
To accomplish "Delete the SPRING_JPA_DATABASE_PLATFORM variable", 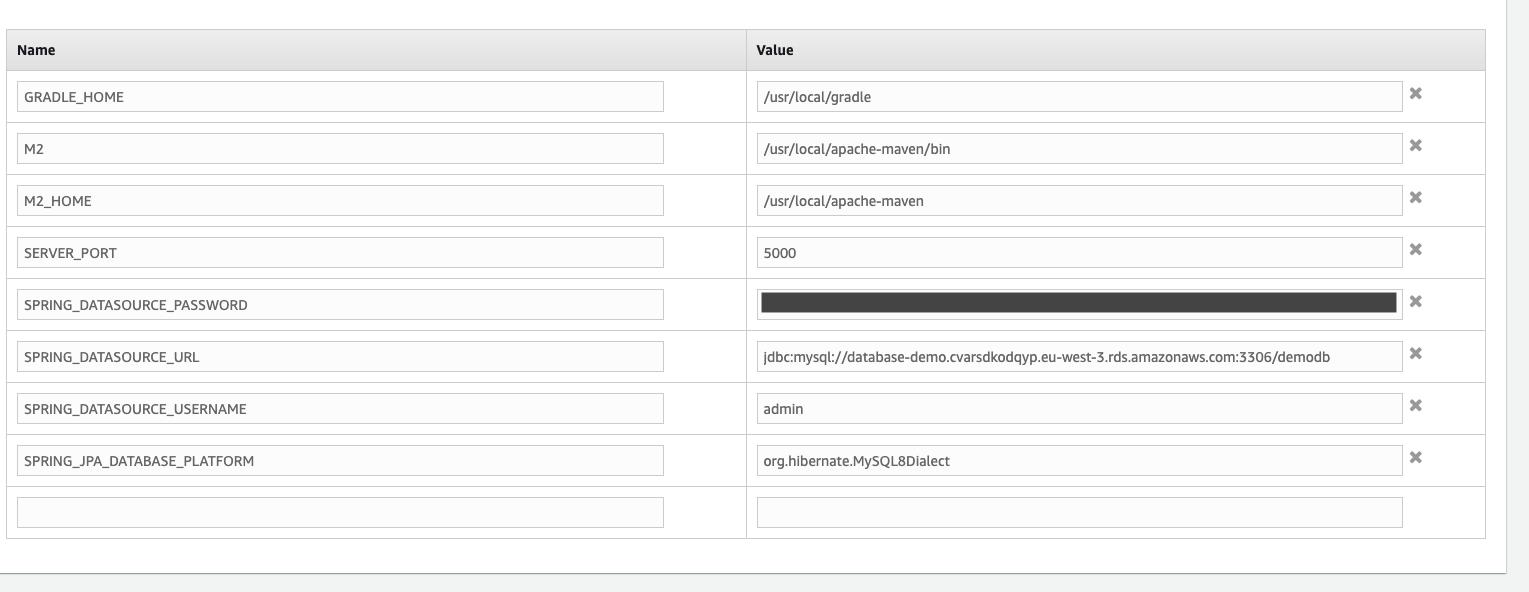I will [1415, 458].
